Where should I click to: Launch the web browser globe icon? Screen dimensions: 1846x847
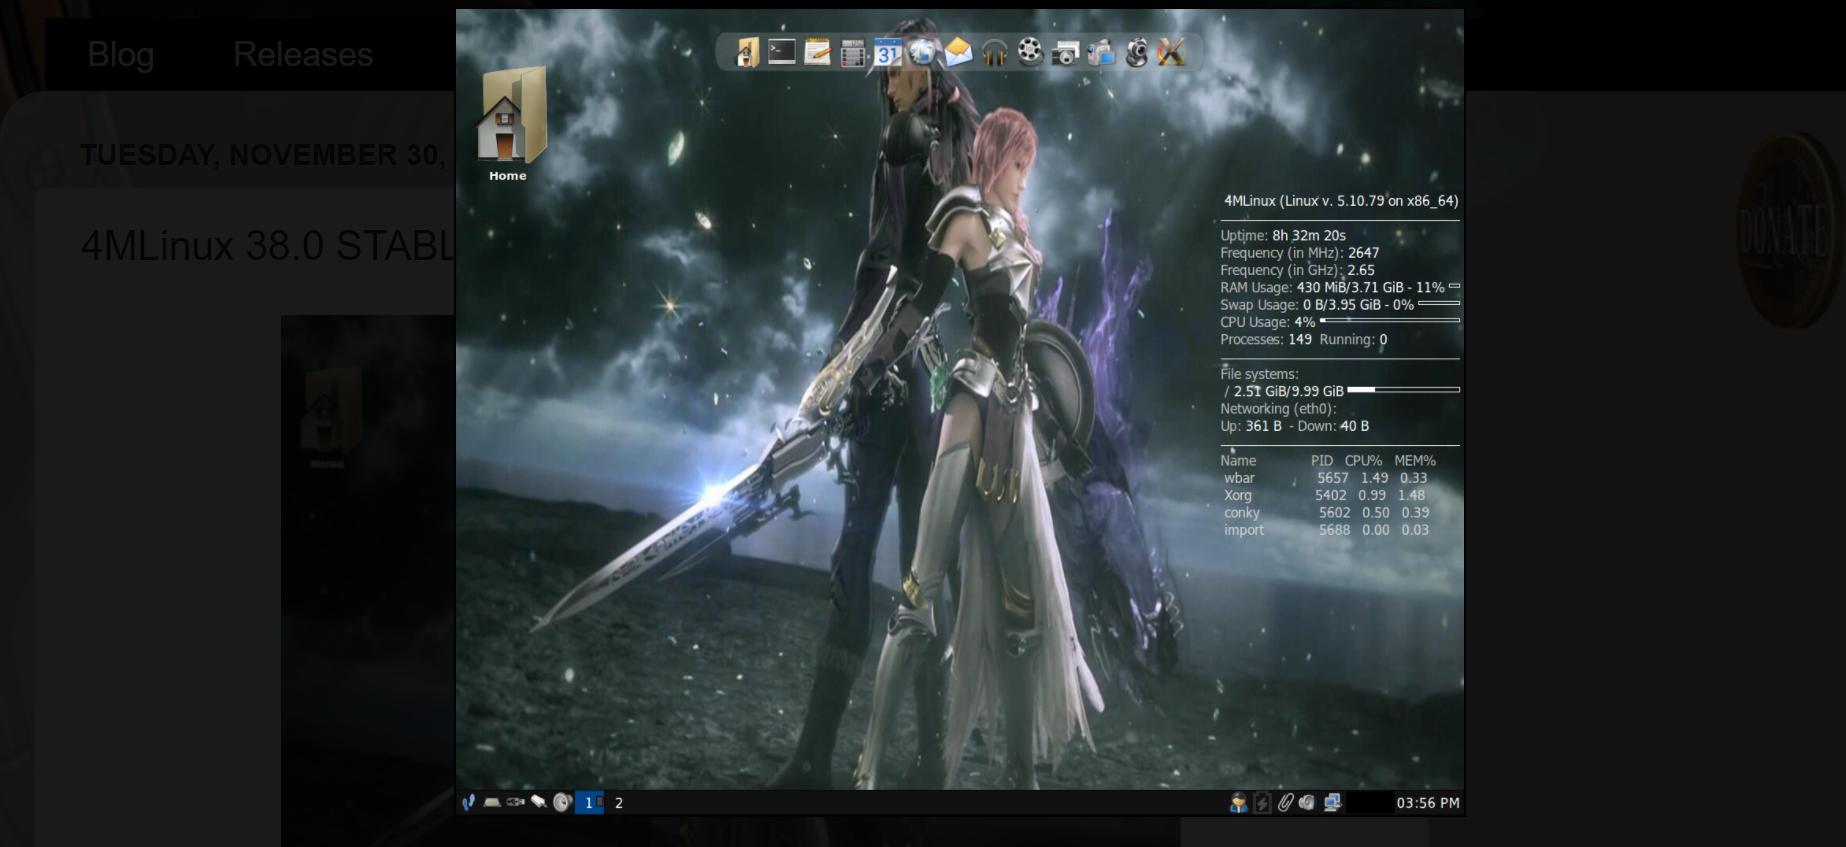click(x=922, y=52)
